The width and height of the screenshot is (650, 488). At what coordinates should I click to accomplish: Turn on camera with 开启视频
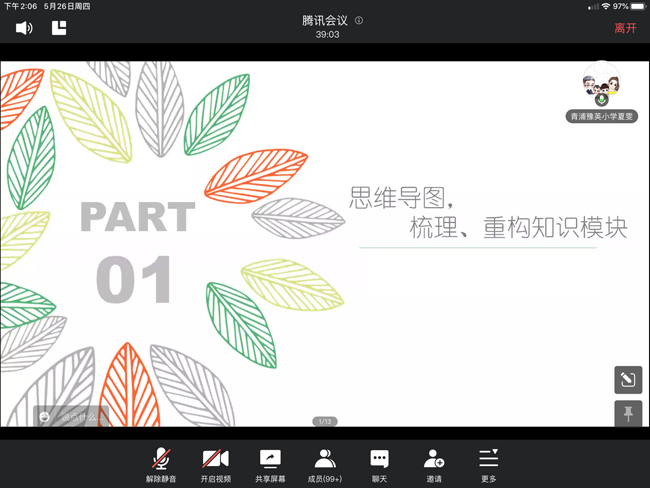point(215,464)
